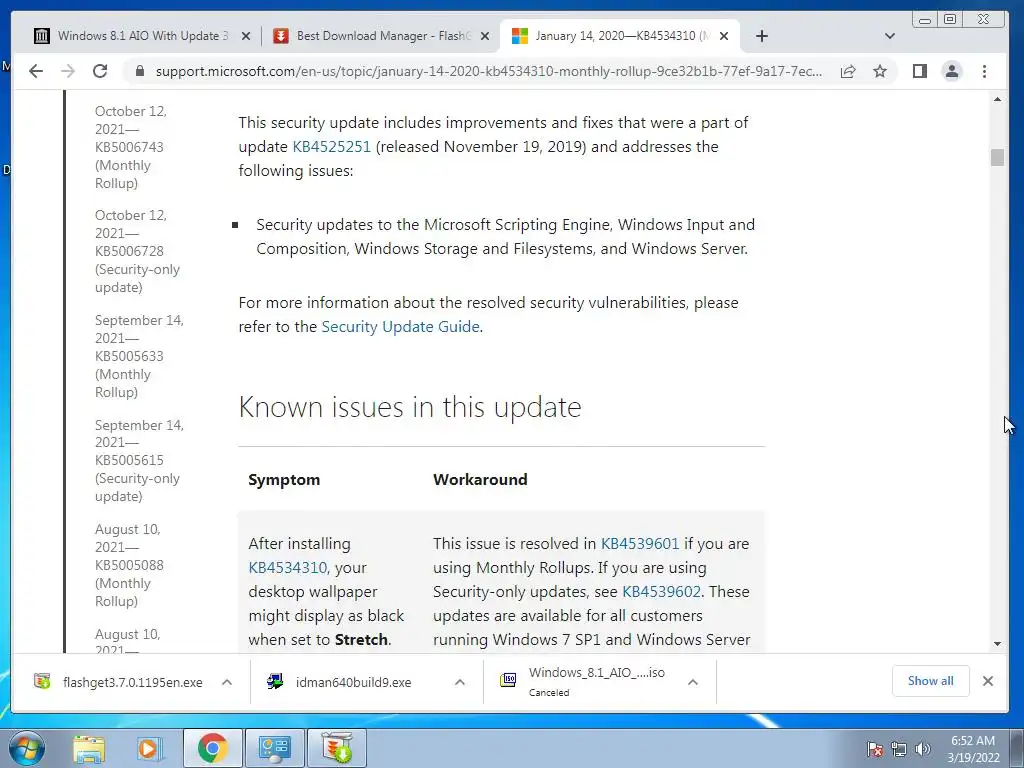Click the forward navigation arrow

coord(68,71)
